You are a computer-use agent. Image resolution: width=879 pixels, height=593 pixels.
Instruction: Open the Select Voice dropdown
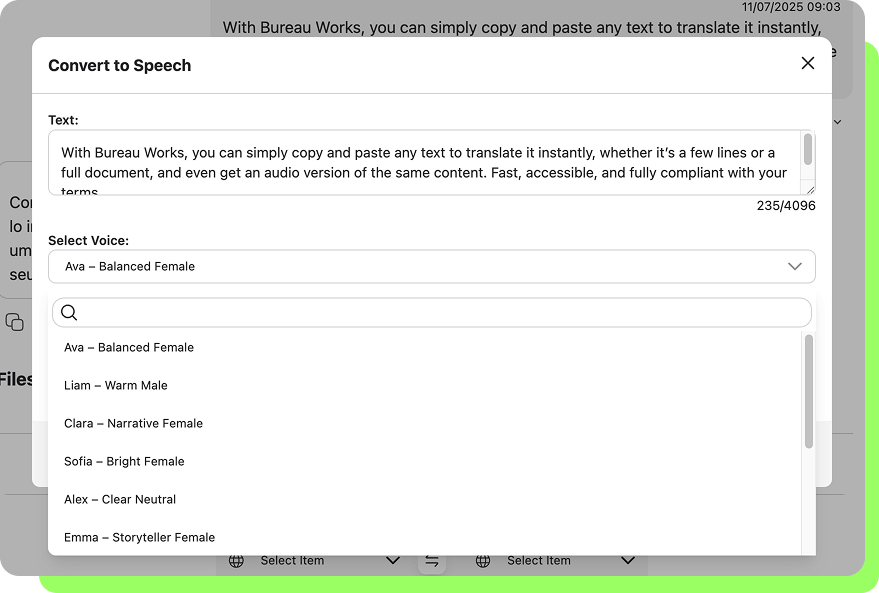pos(431,266)
